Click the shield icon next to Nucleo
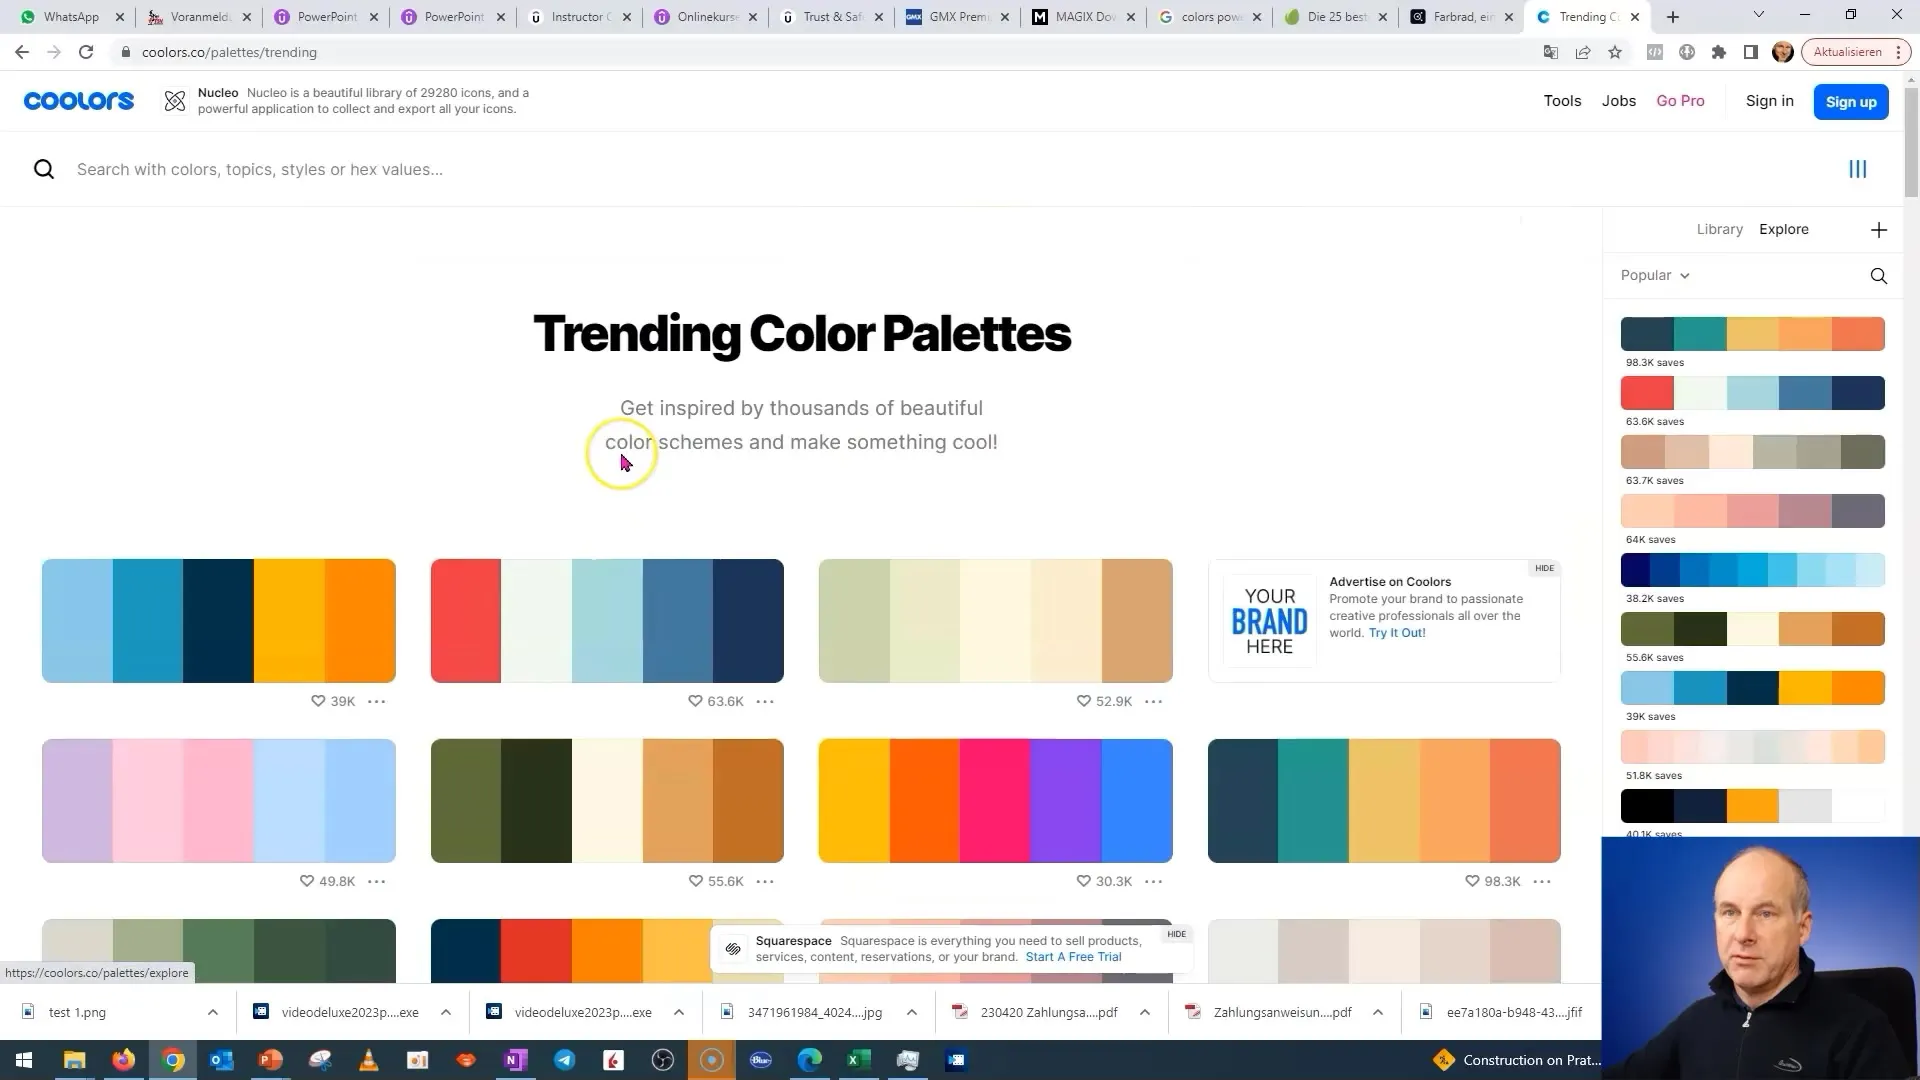Image resolution: width=1920 pixels, height=1080 pixels. [x=175, y=100]
